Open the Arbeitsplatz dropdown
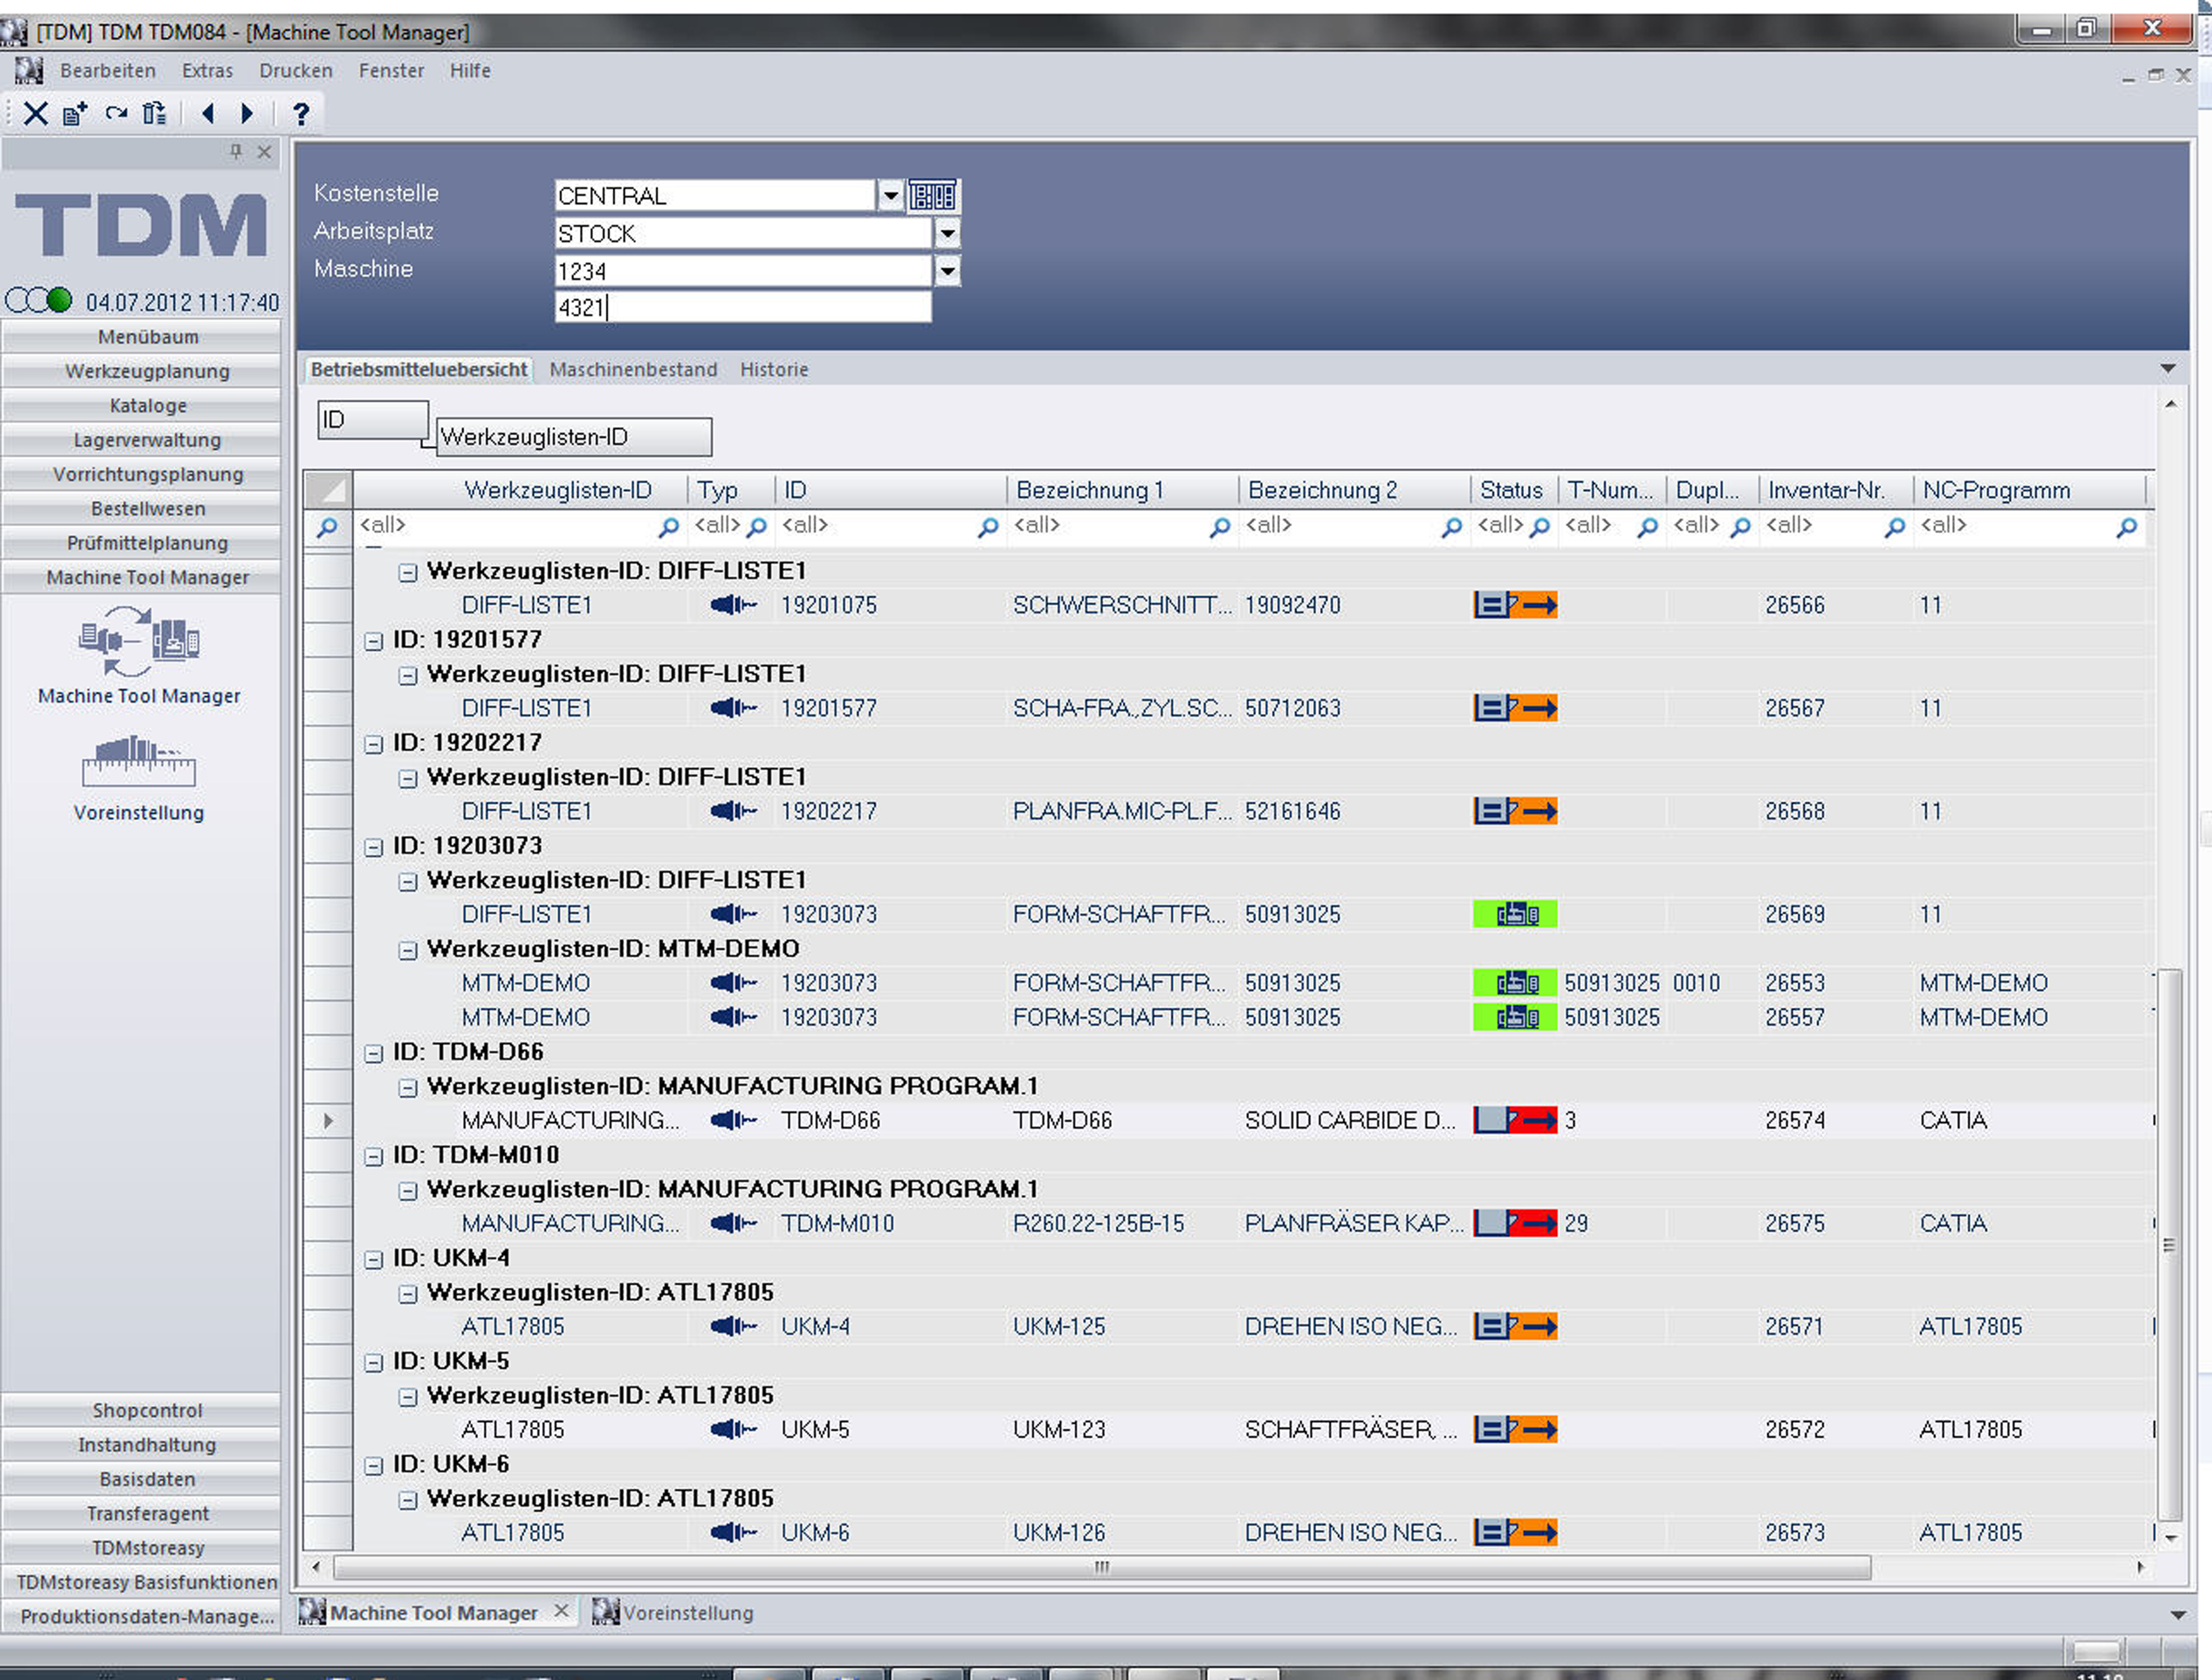 coord(947,234)
